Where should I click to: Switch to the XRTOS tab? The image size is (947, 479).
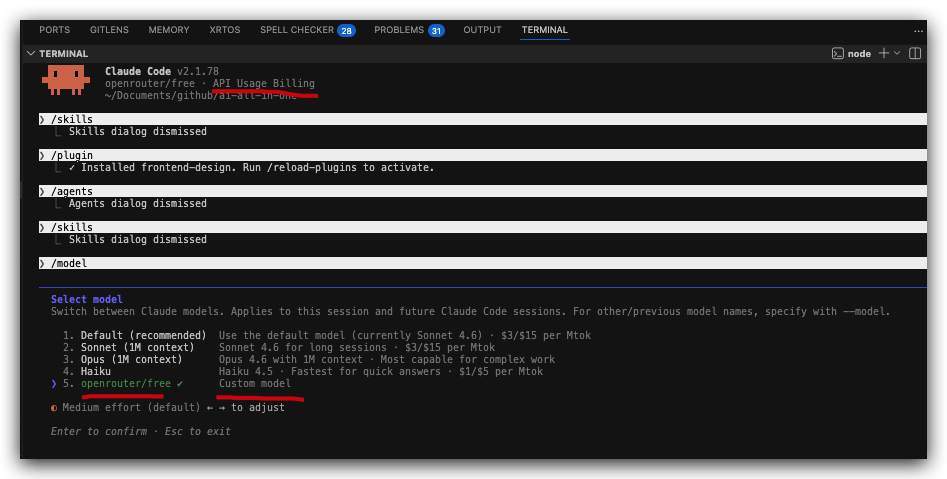pos(225,30)
